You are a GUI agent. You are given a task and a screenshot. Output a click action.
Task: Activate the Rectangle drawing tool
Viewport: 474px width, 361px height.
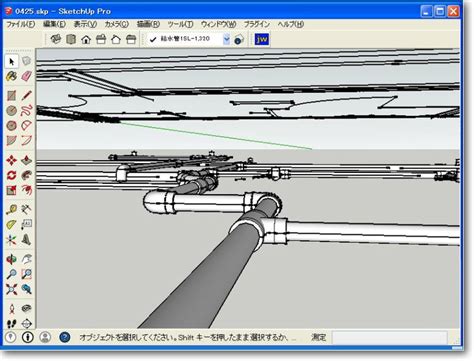(12, 96)
